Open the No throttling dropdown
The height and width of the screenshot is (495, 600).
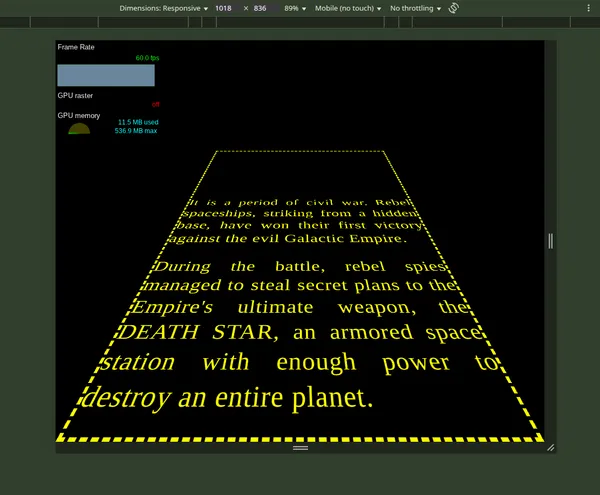pos(415,8)
